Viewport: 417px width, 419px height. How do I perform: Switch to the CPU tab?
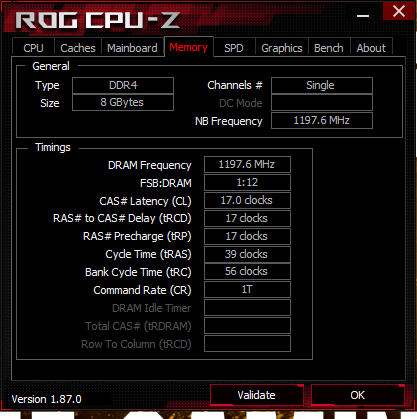(33, 48)
